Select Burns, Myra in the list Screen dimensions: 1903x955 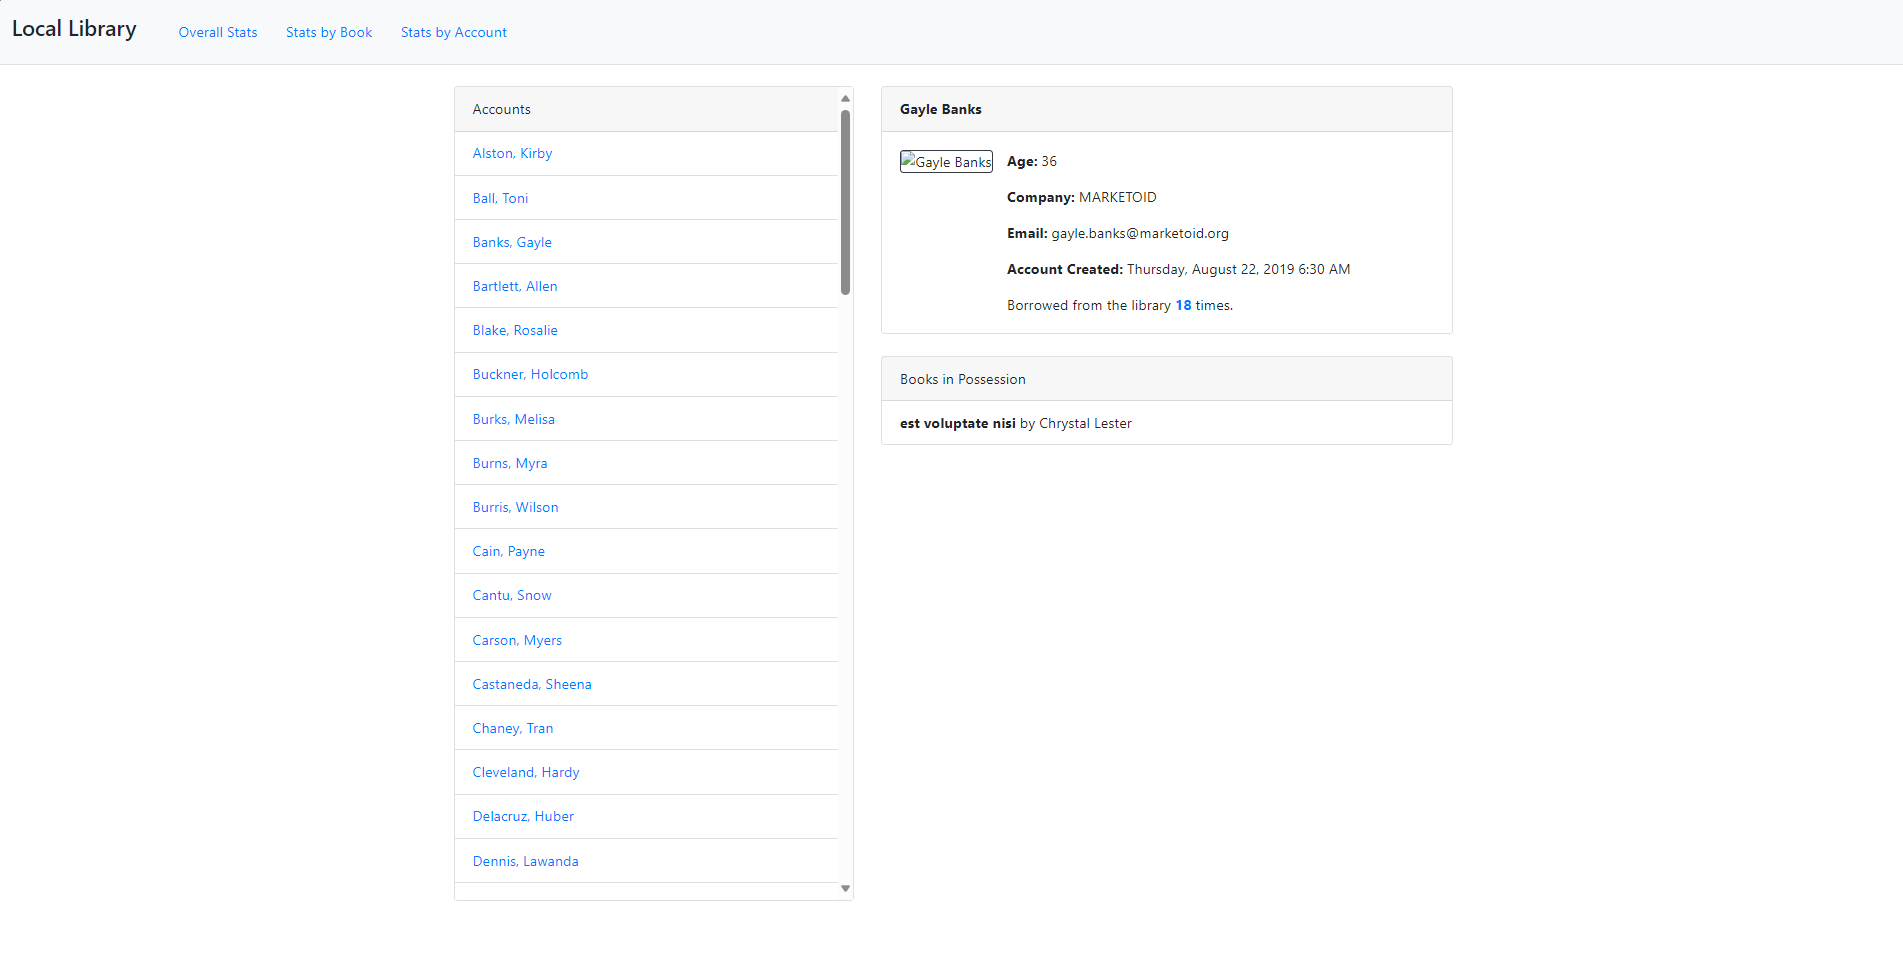coord(510,462)
